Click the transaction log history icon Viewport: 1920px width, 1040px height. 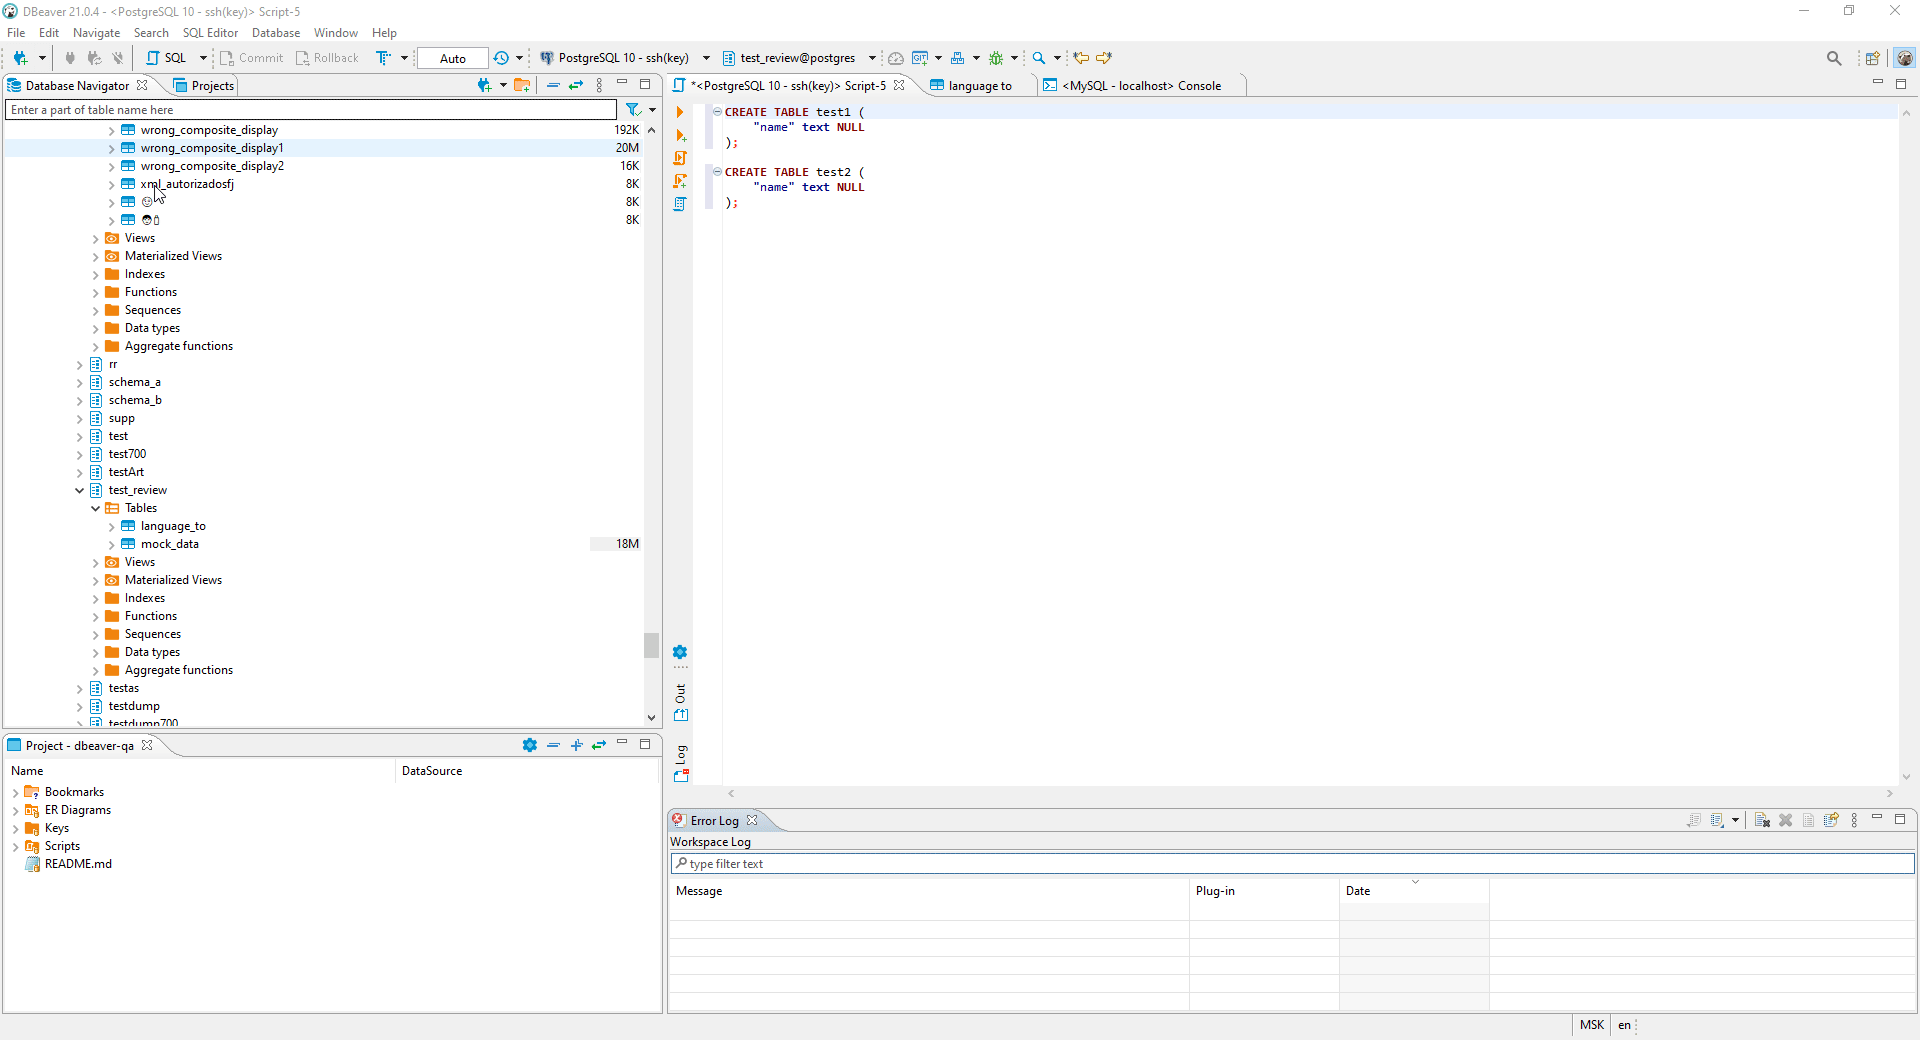501,58
